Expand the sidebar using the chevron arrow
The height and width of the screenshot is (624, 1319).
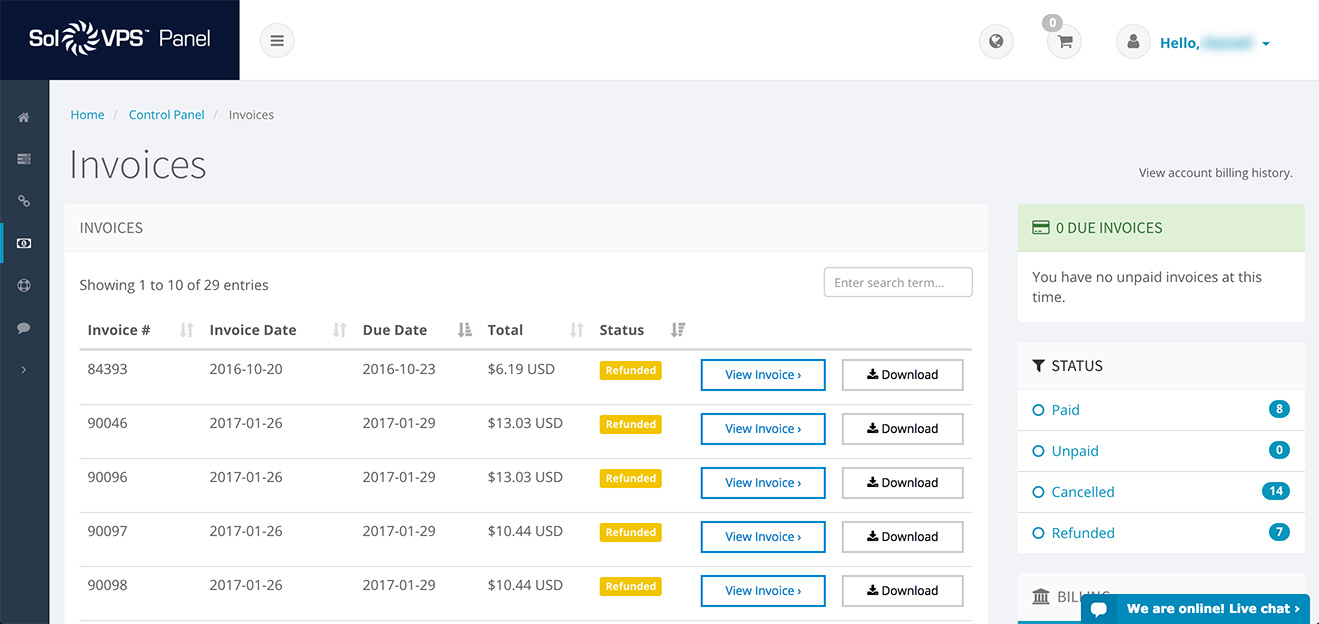click(24, 370)
